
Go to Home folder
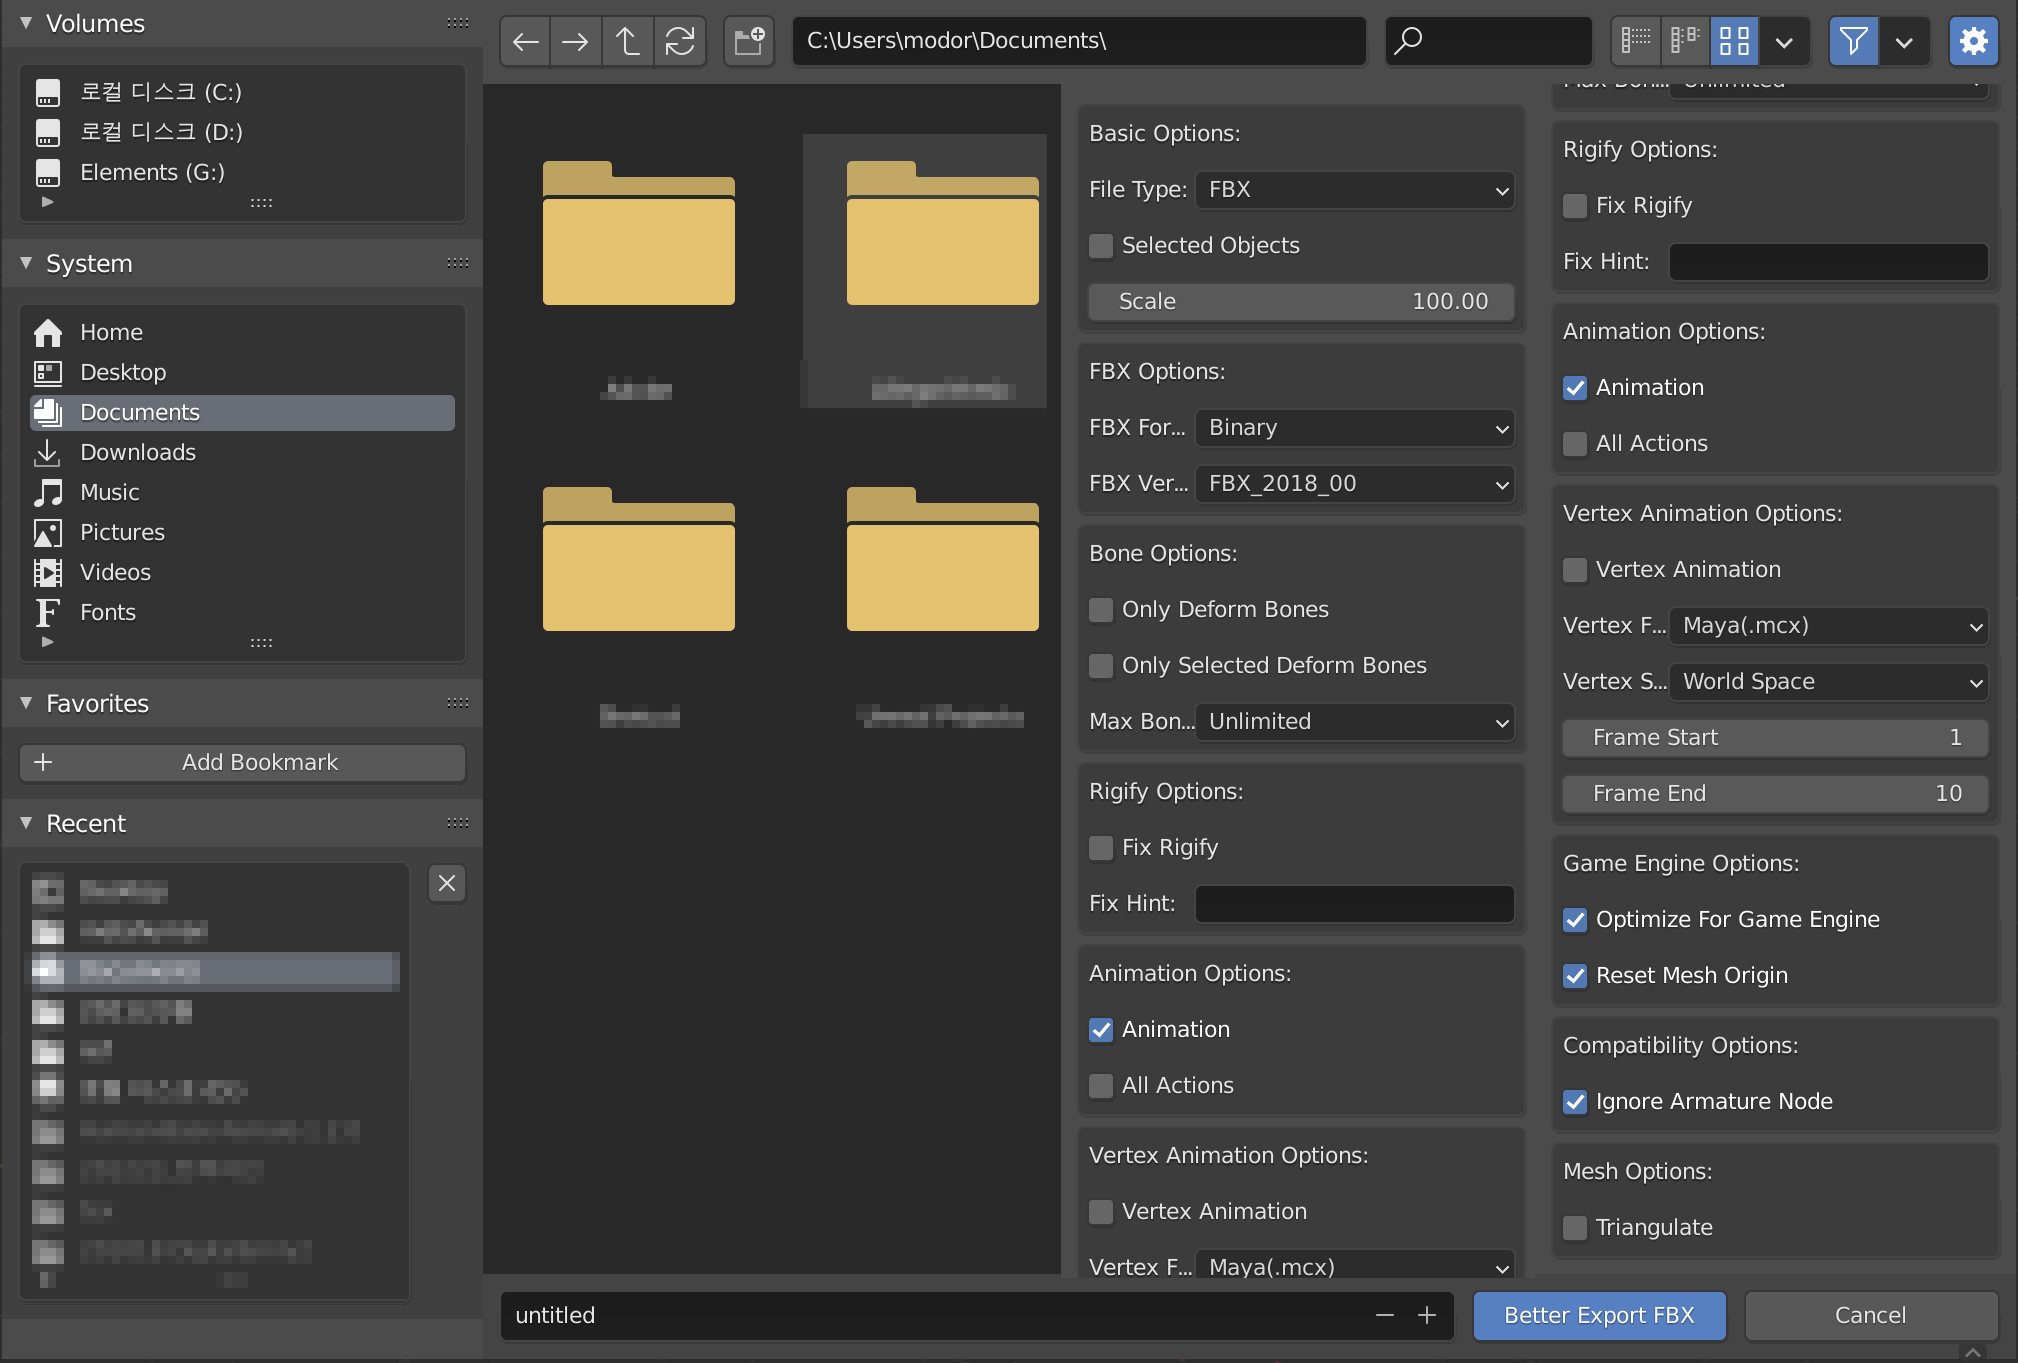click(242, 332)
